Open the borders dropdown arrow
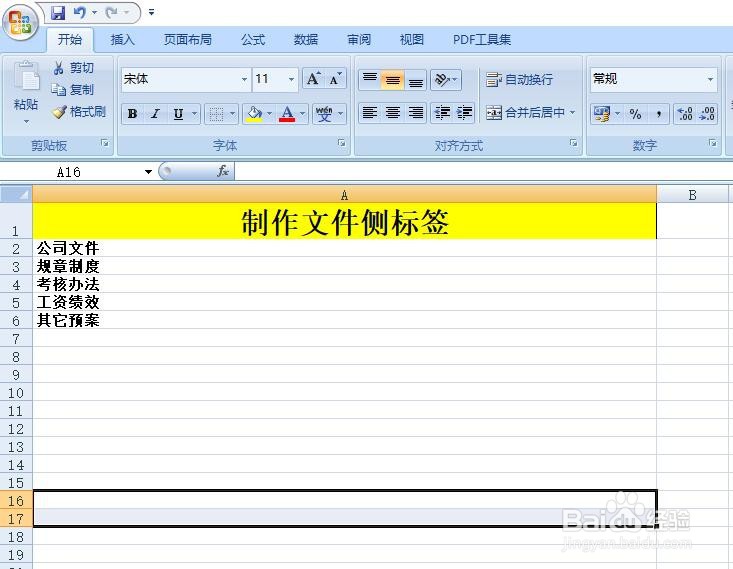Image resolution: width=733 pixels, height=569 pixels. pyautogui.click(x=232, y=114)
